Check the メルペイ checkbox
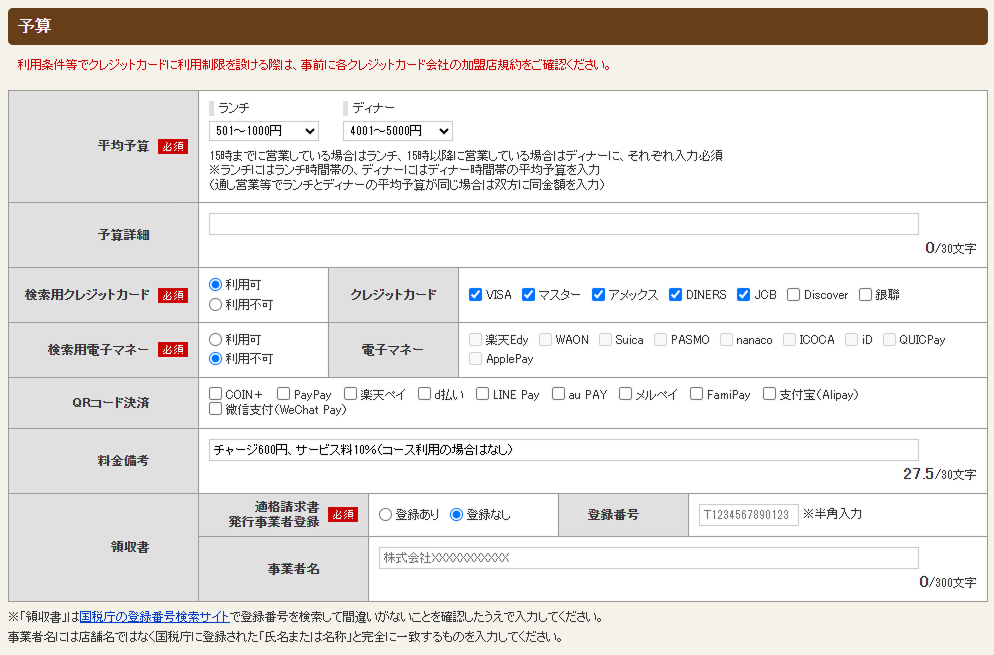The height and width of the screenshot is (655, 994). (625, 394)
